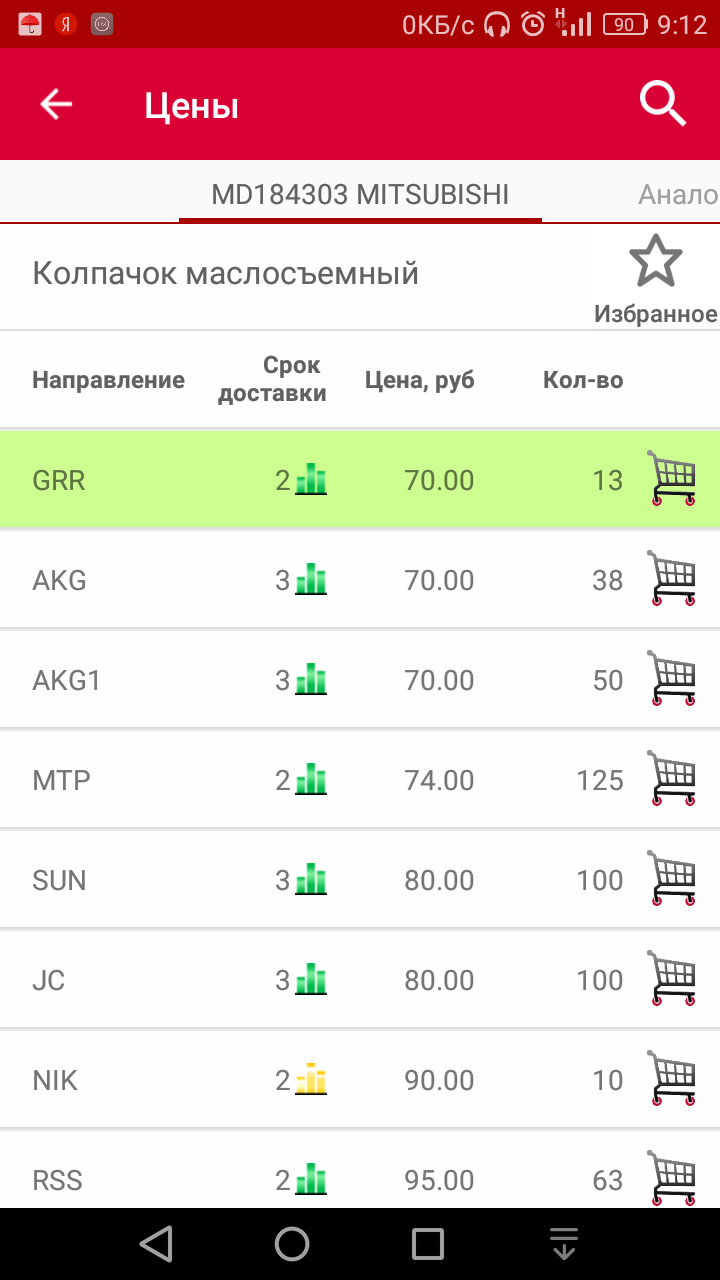This screenshot has width=720, height=1280.
Task: Sort by Цена, руб column header
Action: [419, 380]
